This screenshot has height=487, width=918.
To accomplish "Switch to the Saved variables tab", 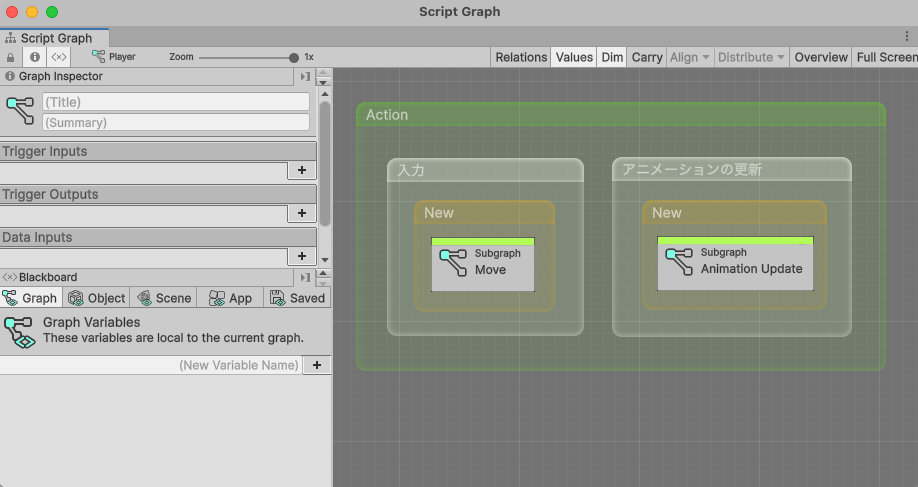I will click(x=297, y=298).
